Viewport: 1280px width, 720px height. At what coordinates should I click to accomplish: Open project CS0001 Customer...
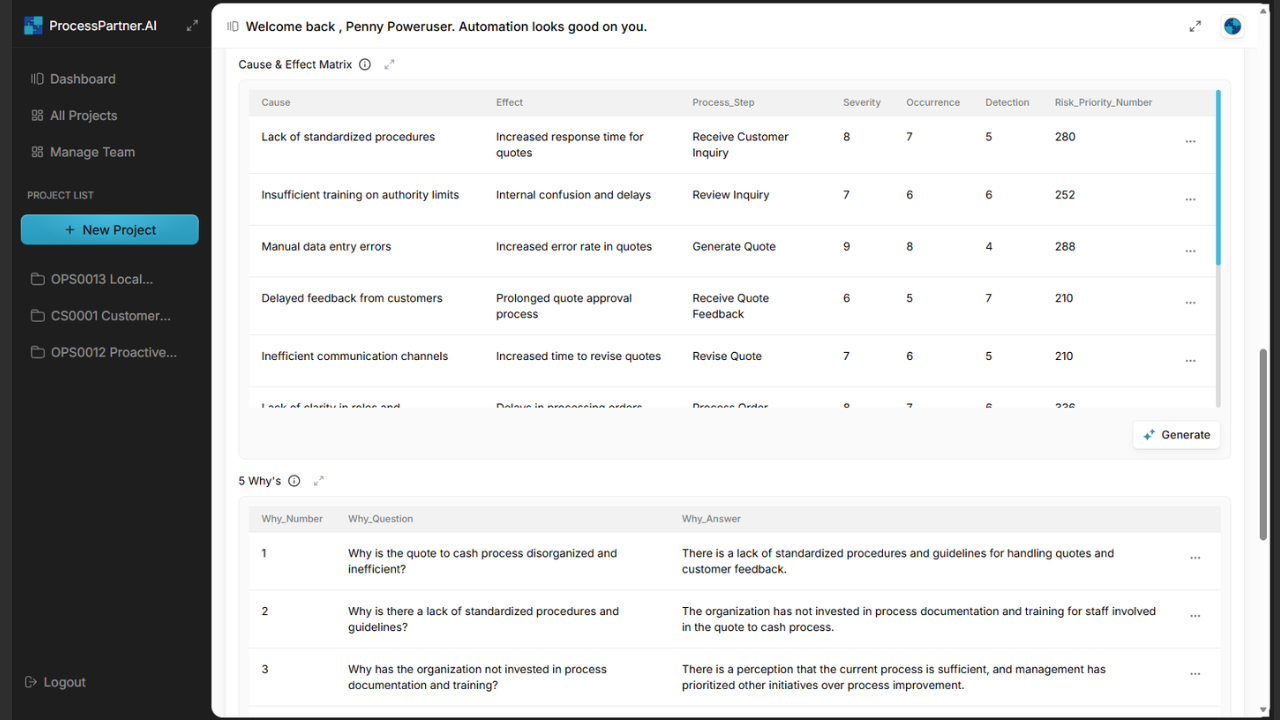coord(111,316)
